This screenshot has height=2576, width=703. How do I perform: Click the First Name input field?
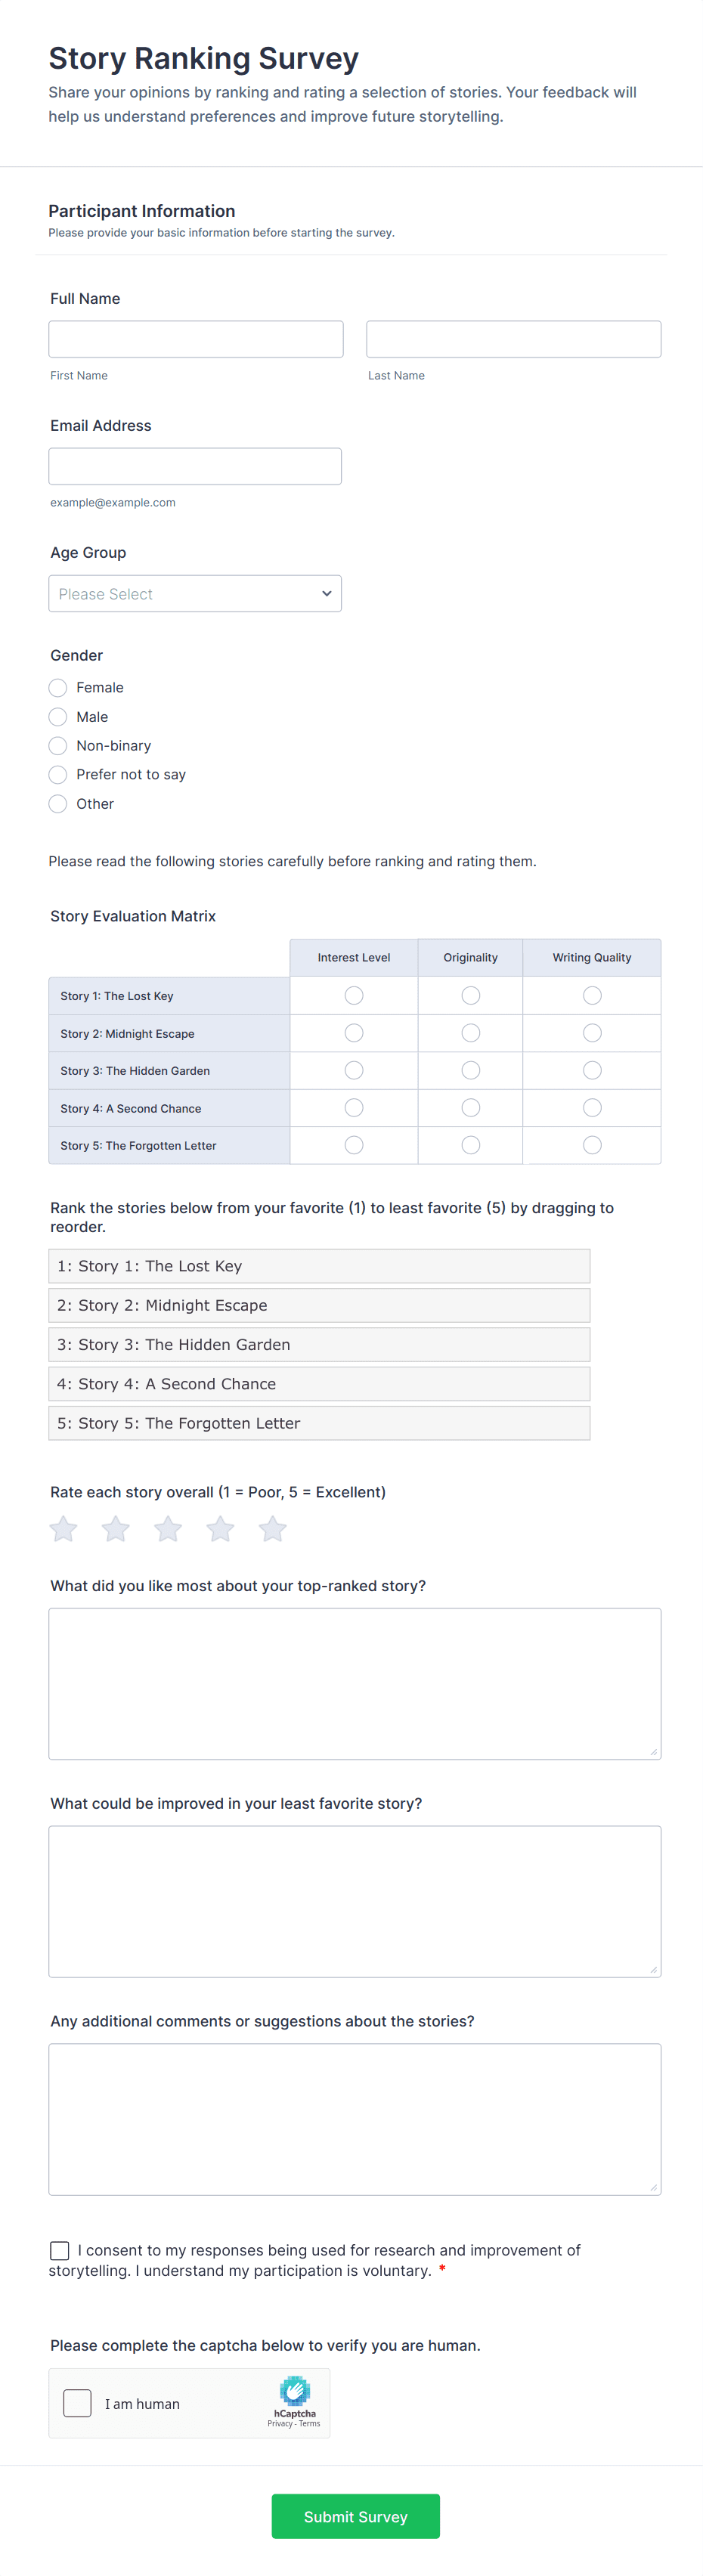[x=196, y=339]
